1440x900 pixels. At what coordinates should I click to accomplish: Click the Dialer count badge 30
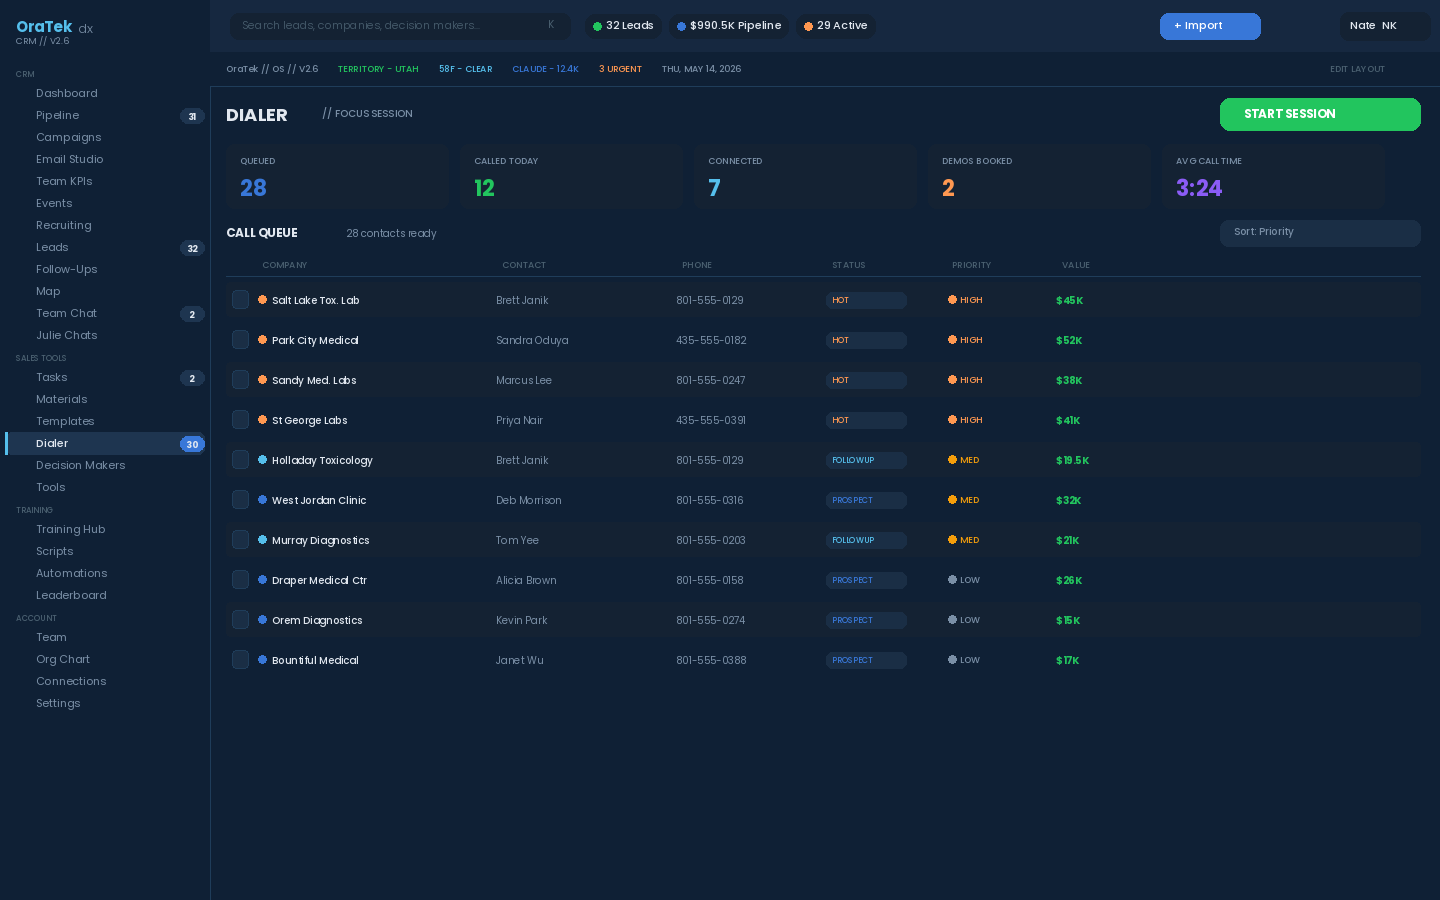tap(192, 444)
